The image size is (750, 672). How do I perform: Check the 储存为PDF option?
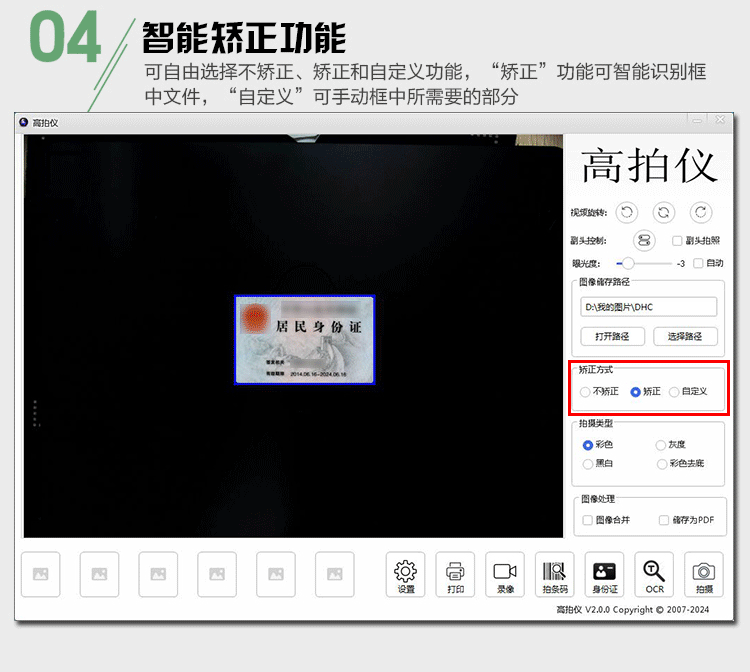tap(664, 520)
